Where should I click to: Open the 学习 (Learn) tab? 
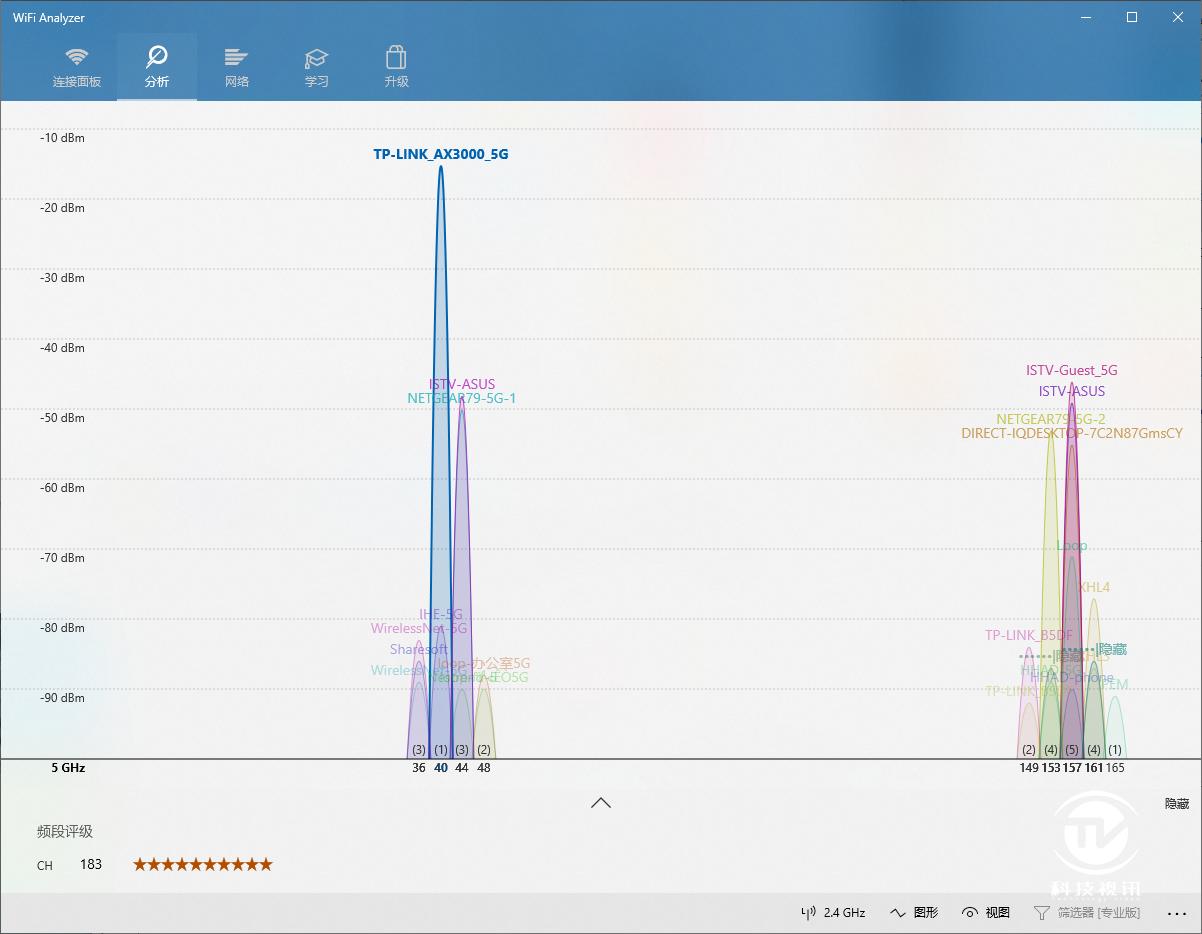[317, 67]
